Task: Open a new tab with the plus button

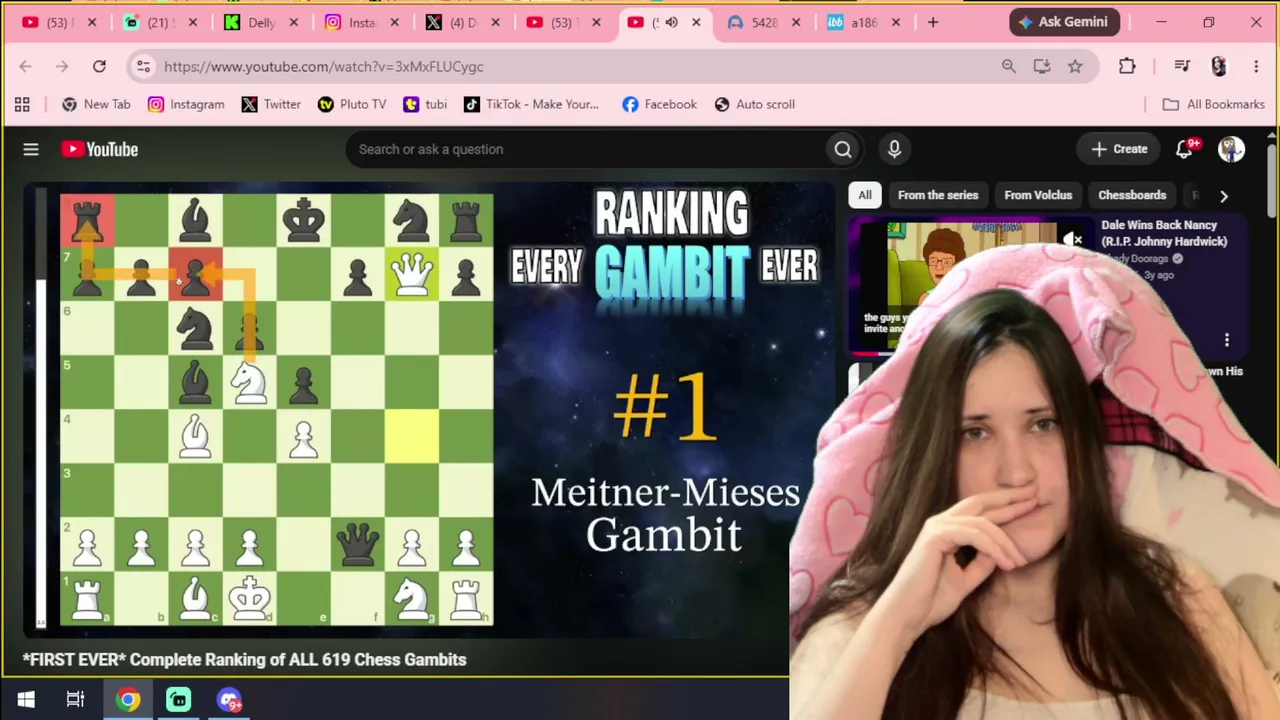Action: coord(933,22)
